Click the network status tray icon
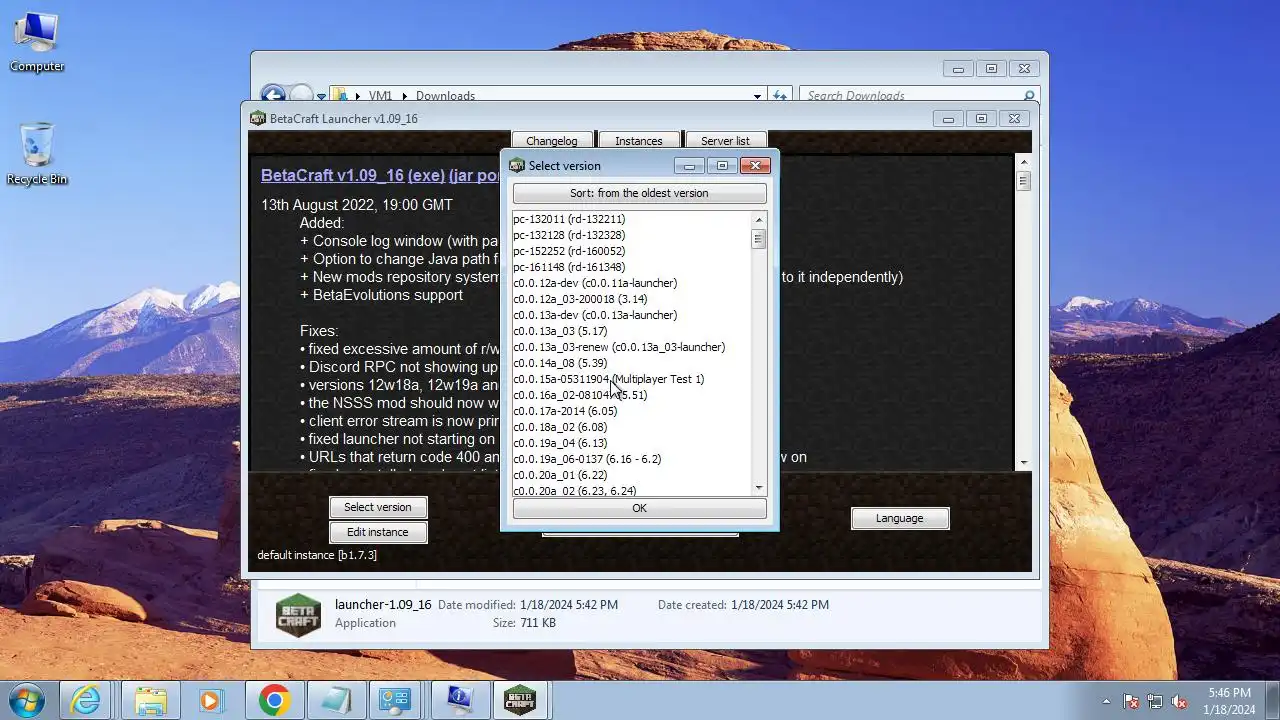 click(x=1155, y=701)
